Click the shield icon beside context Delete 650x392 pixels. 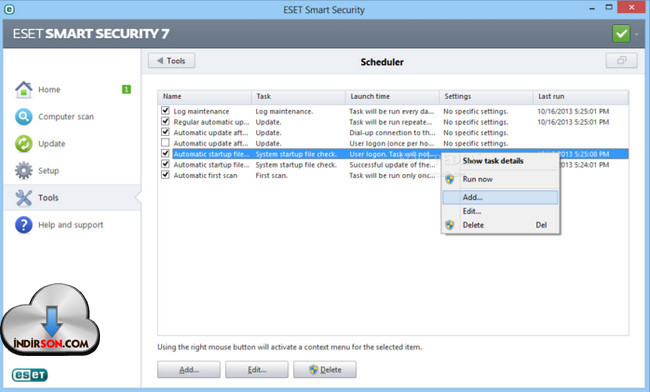click(450, 225)
